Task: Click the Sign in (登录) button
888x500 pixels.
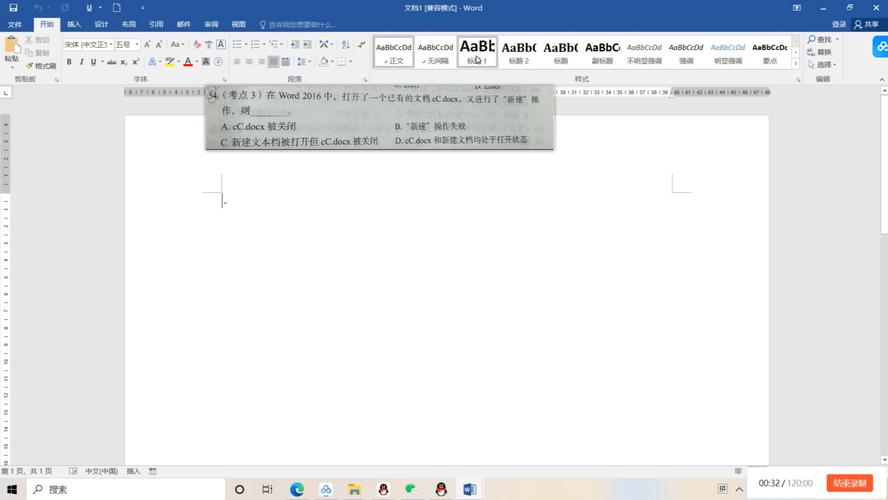Action: 839,24
